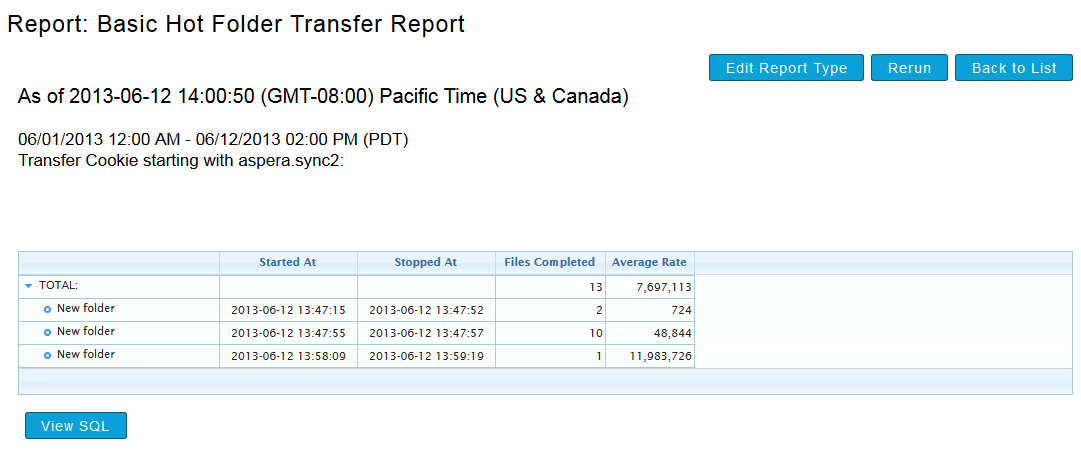Click circle icon of folder started 13:47:15
The image size is (1081, 454).
[x=47, y=309]
